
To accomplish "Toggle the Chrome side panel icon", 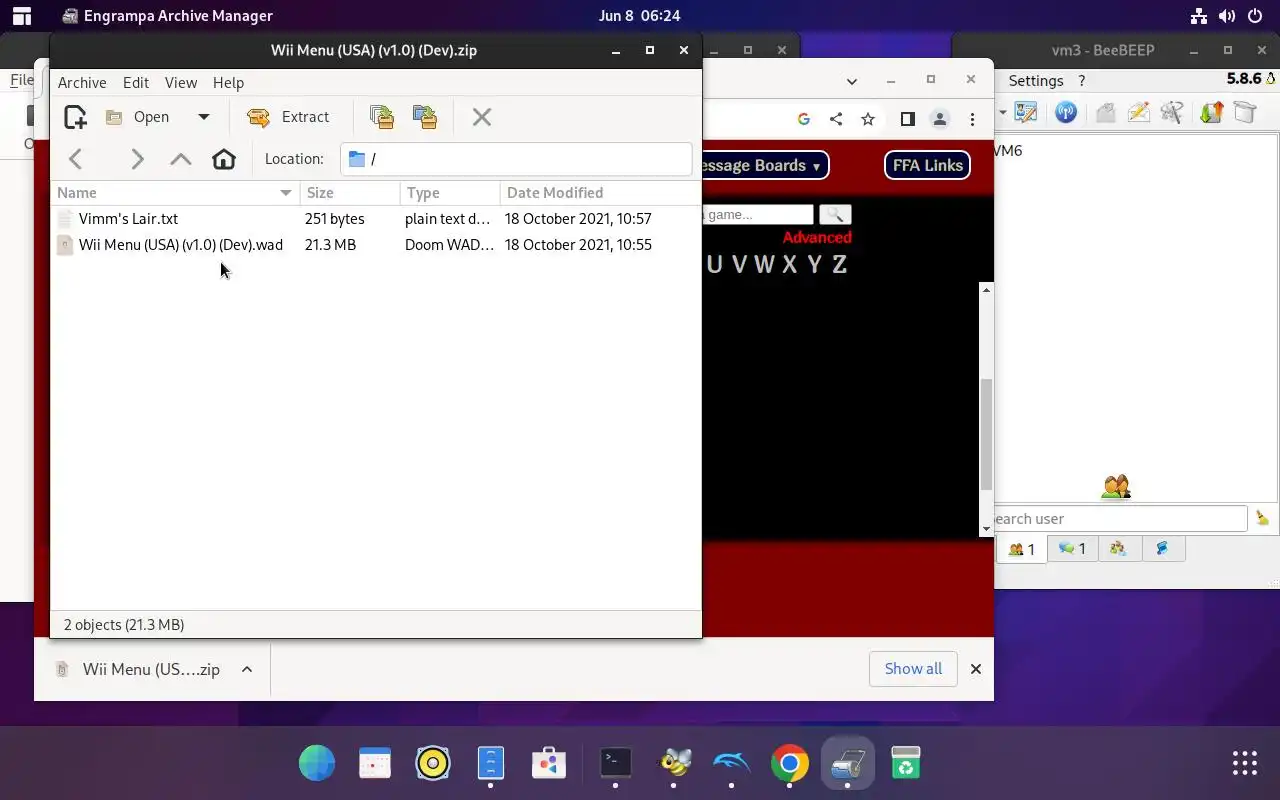I will coord(908,119).
